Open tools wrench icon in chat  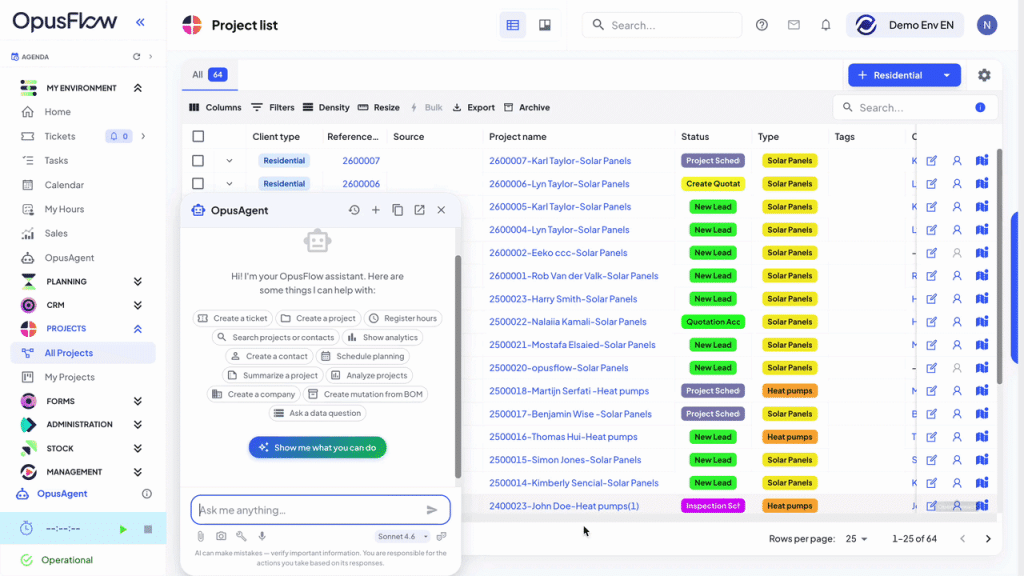(242, 536)
